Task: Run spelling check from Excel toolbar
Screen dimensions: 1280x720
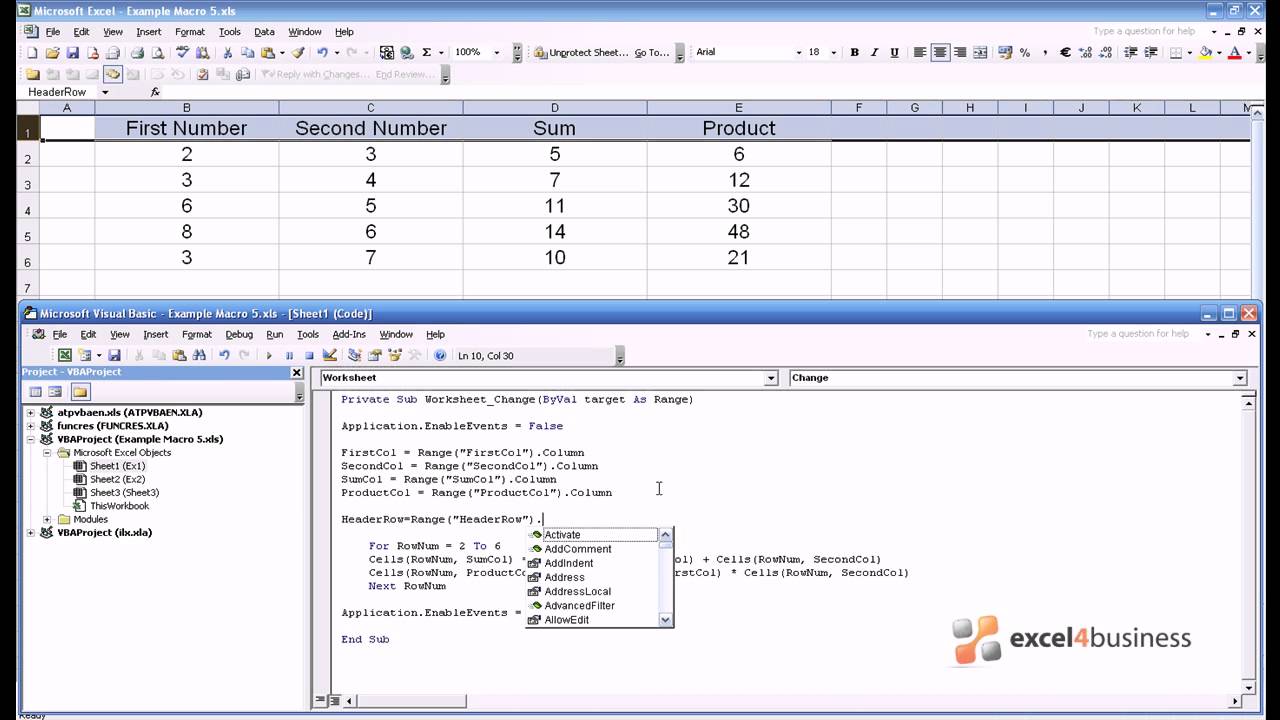Action: (x=182, y=52)
